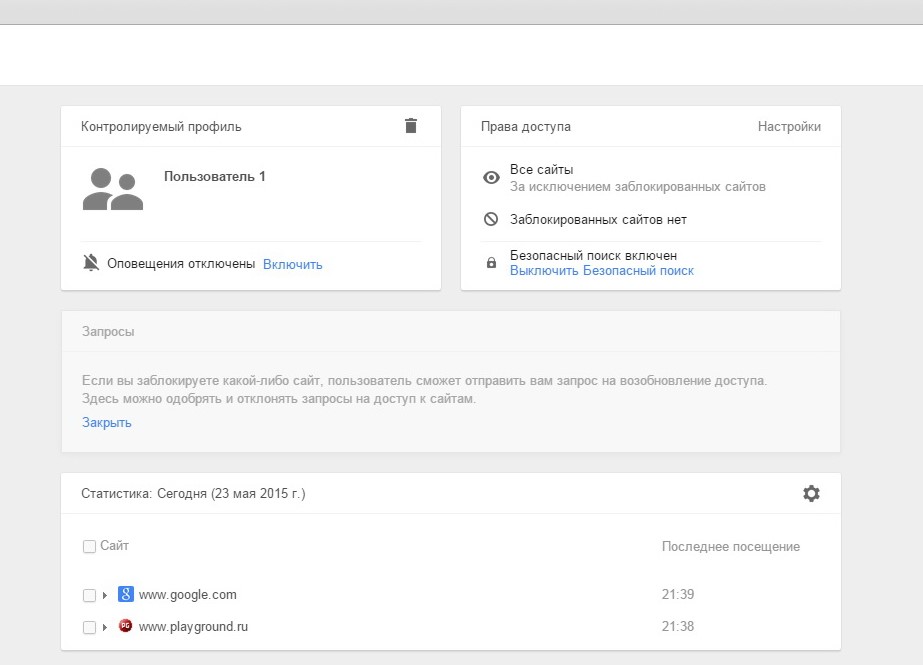
Task: Open statistics settings gear icon
Action: (811, 493)
